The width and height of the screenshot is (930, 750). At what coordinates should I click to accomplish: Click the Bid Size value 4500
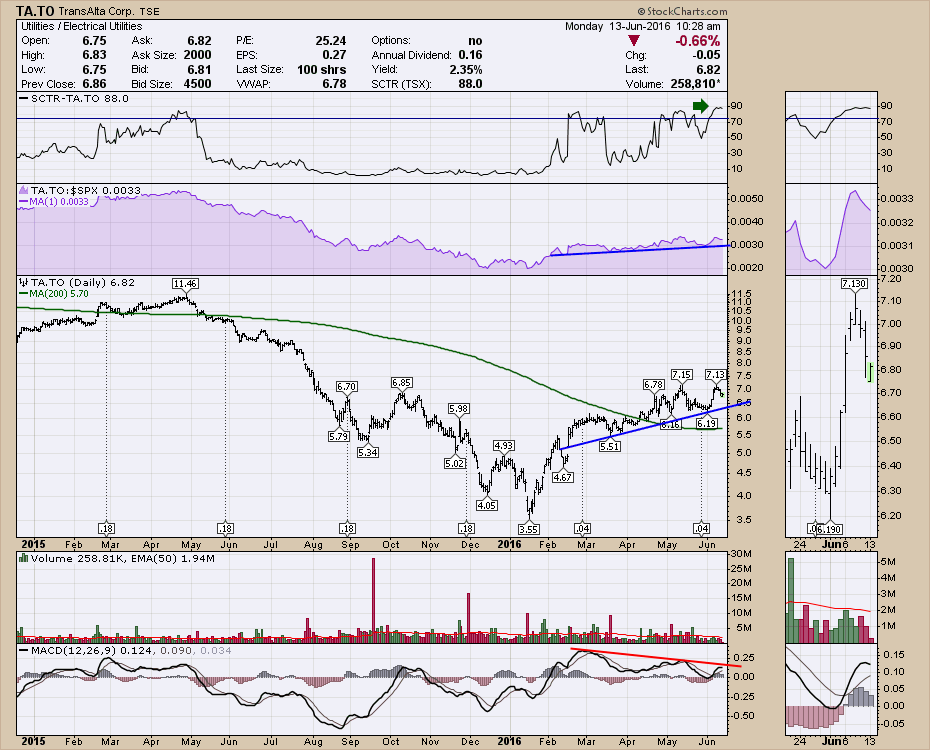pos(198,84)
